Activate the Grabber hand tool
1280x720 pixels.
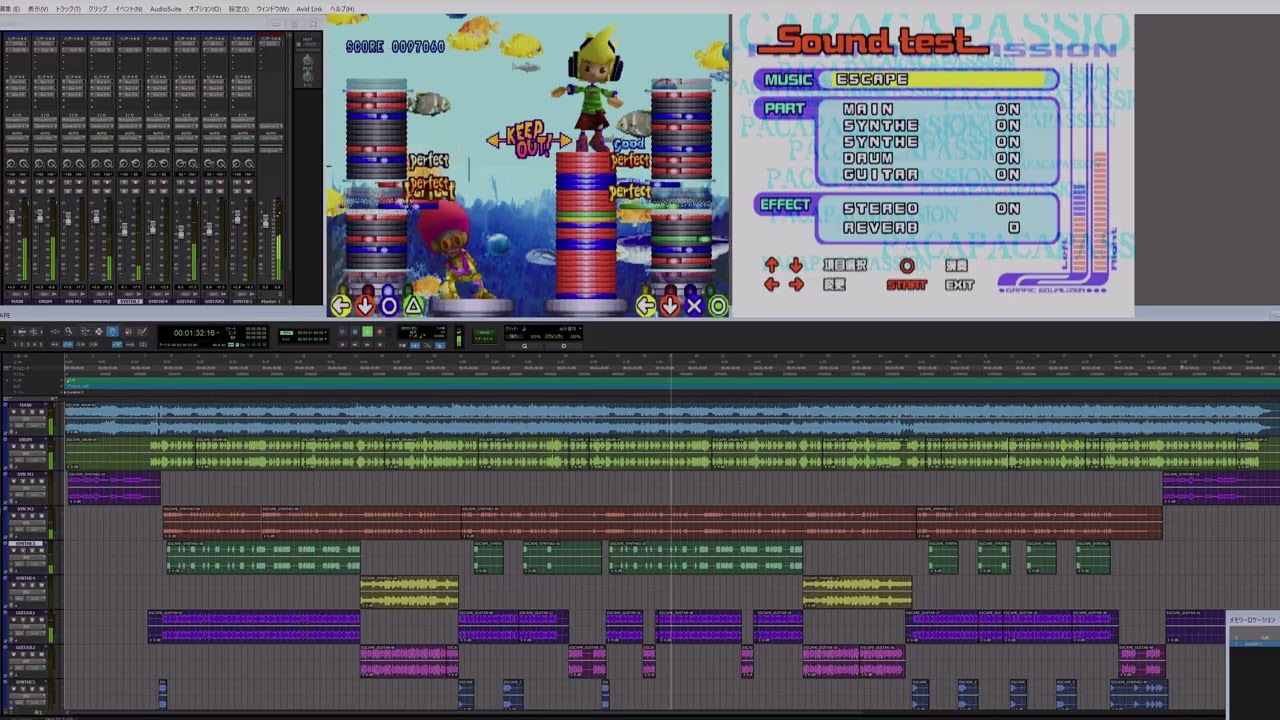click(113, 330)
